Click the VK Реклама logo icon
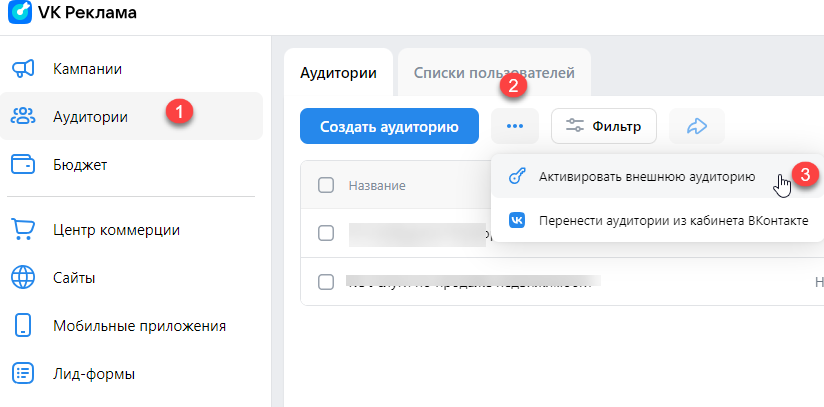 click(20, 12)
